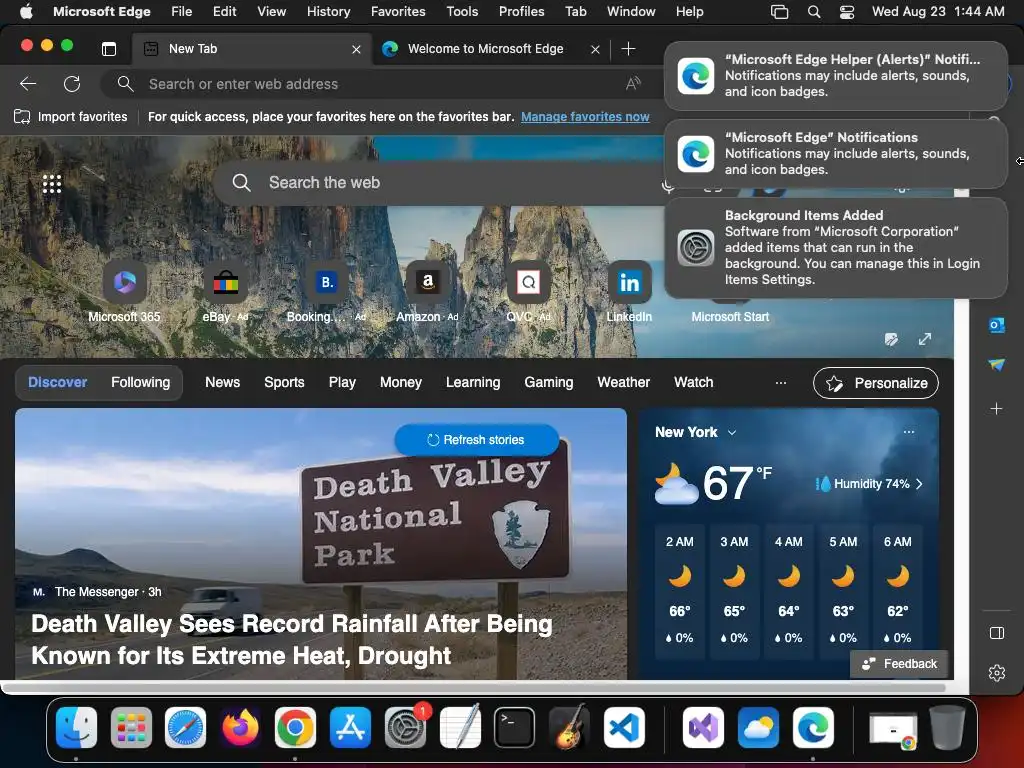Image resolution: width=1024 pixels, height=768 pixels.
Task: Open the edit background image icon
Action: (x=891, y=339)
